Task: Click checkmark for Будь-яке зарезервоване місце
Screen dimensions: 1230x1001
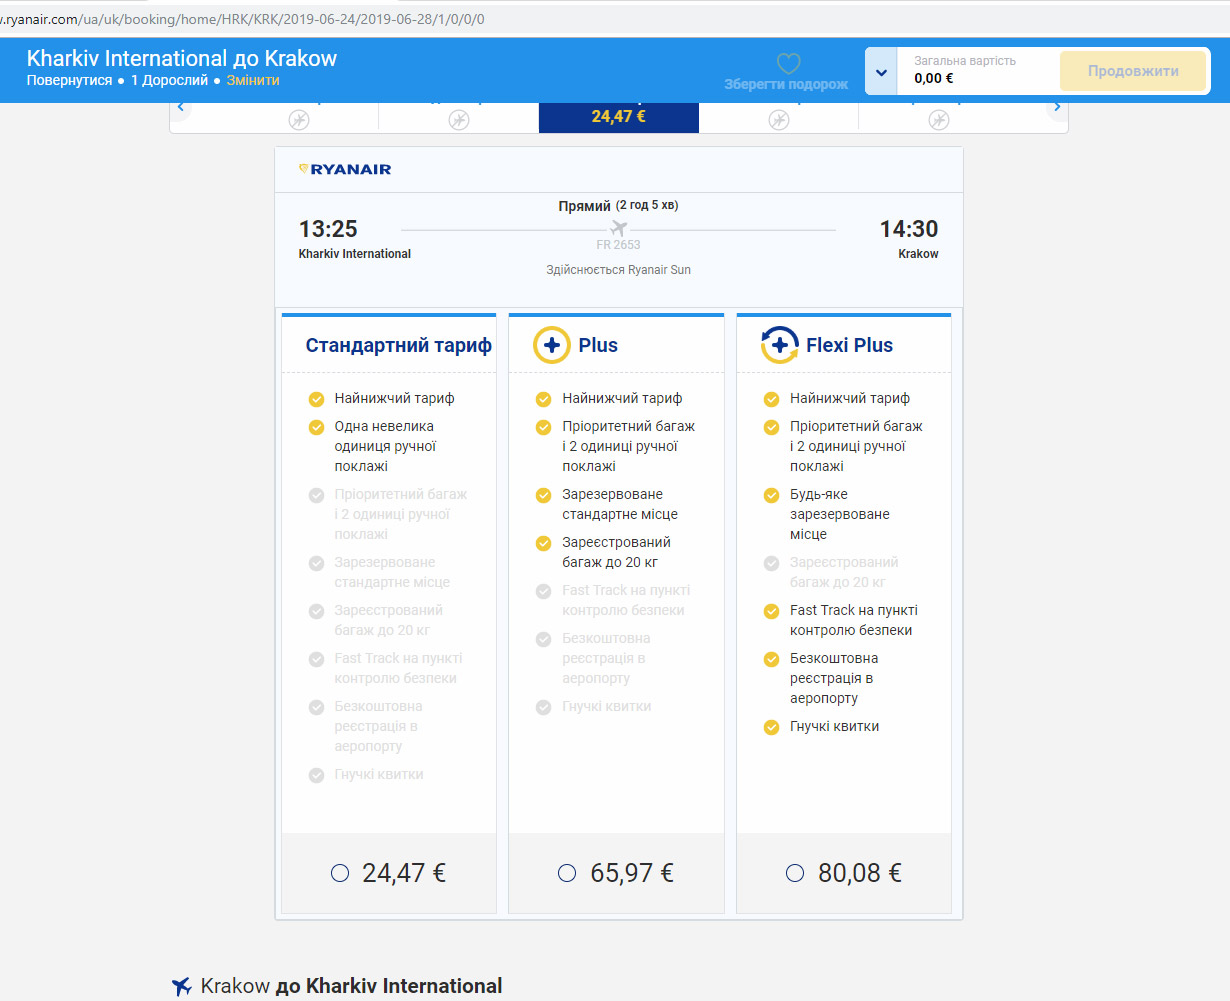Action: 771,495
